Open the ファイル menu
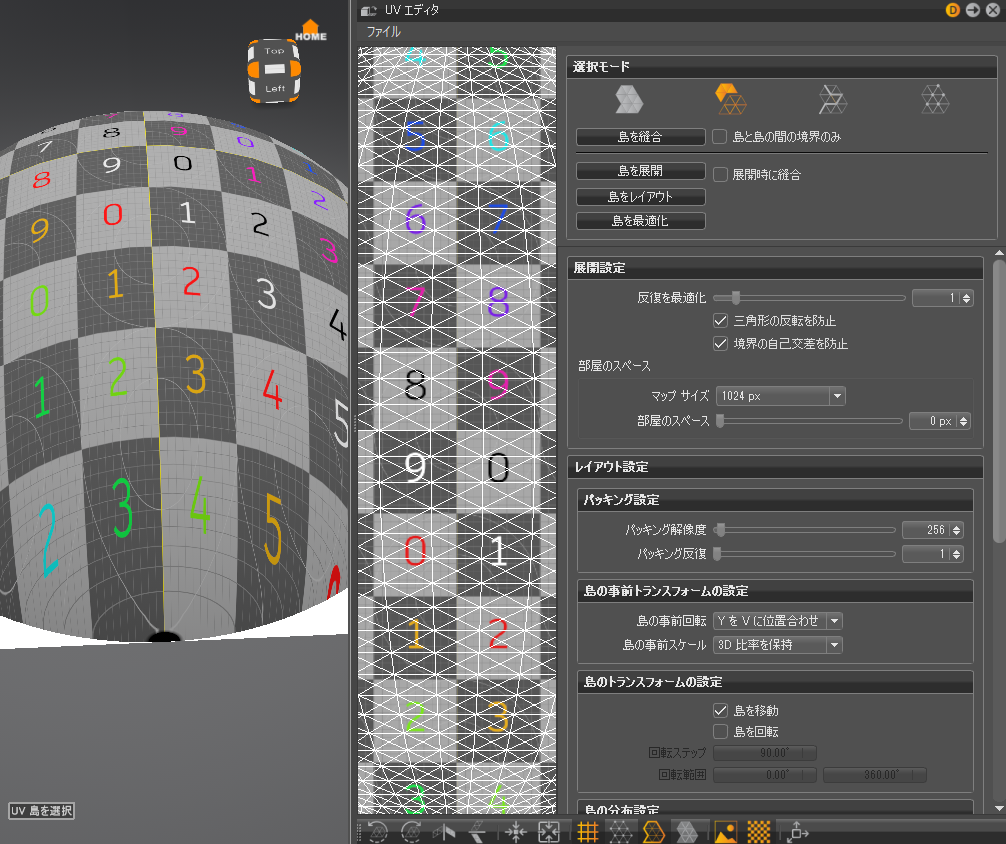The width and height of the screenshot is (1006, 844). tap(384, 31)
